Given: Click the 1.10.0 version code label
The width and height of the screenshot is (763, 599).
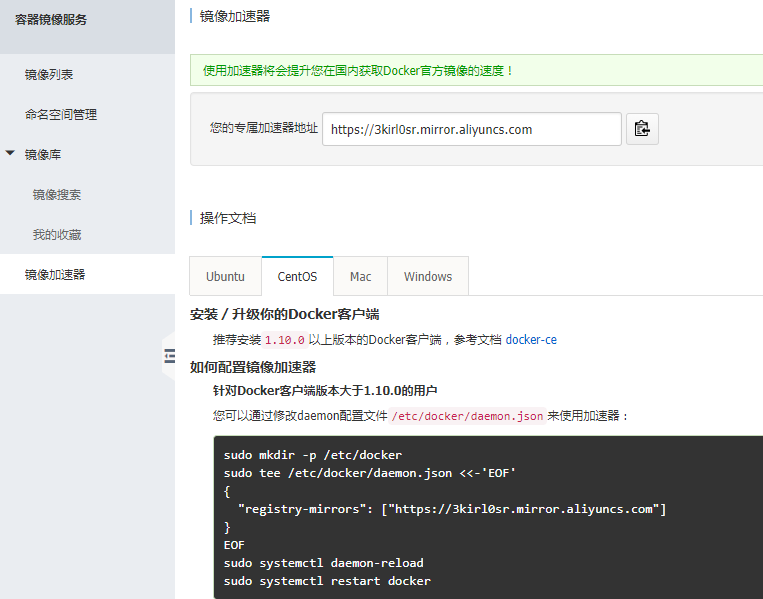Looking at the screenshot, I should point(285,340).
